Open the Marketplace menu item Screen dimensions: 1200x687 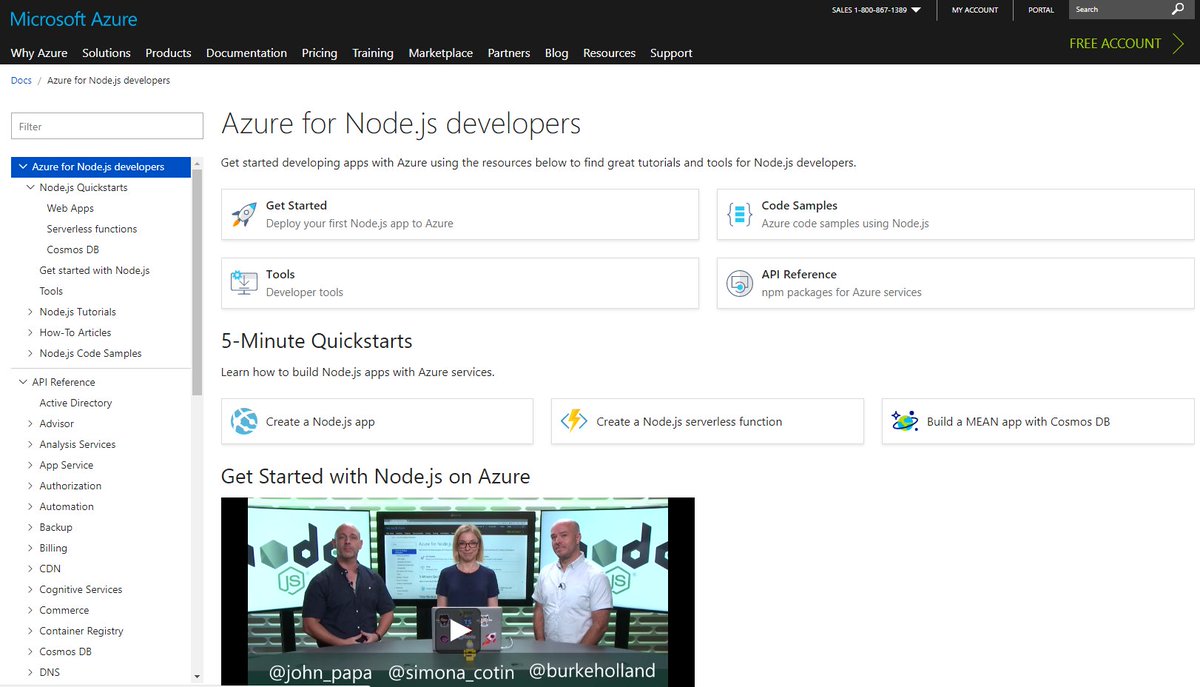click(x=441, y=53)
